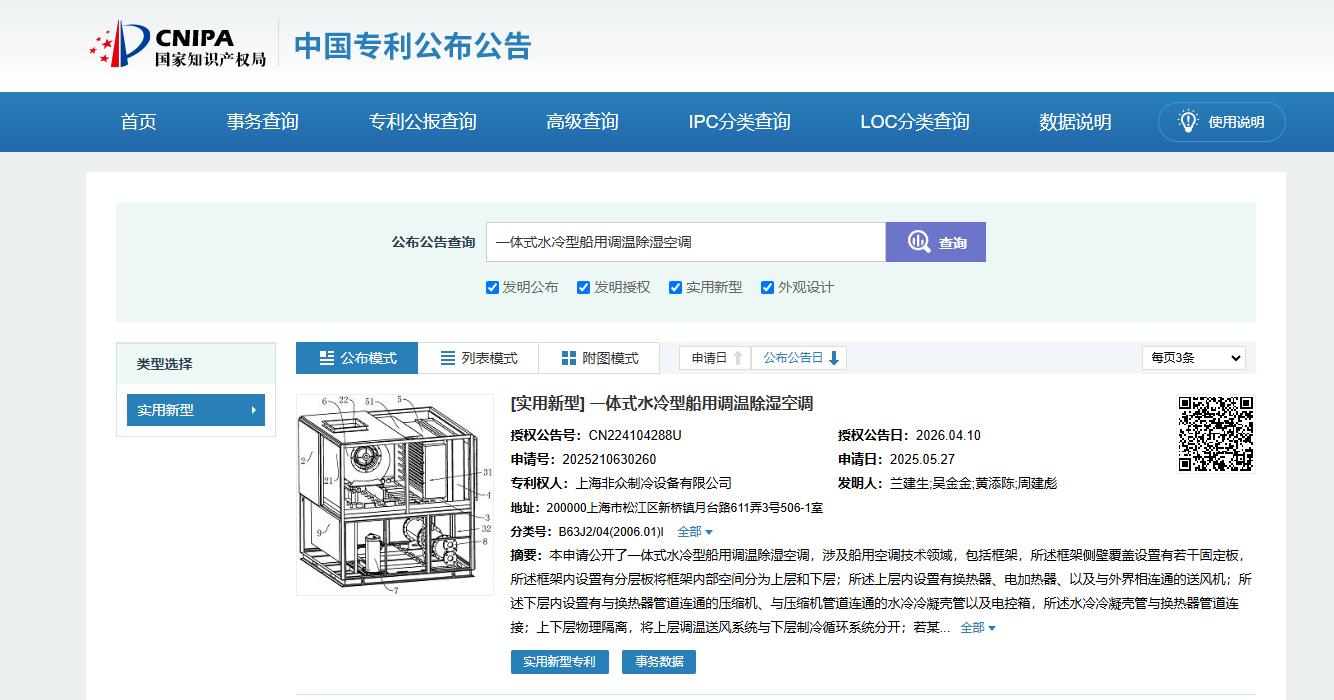Open the 实用新型专利 document button

[559, 662]
